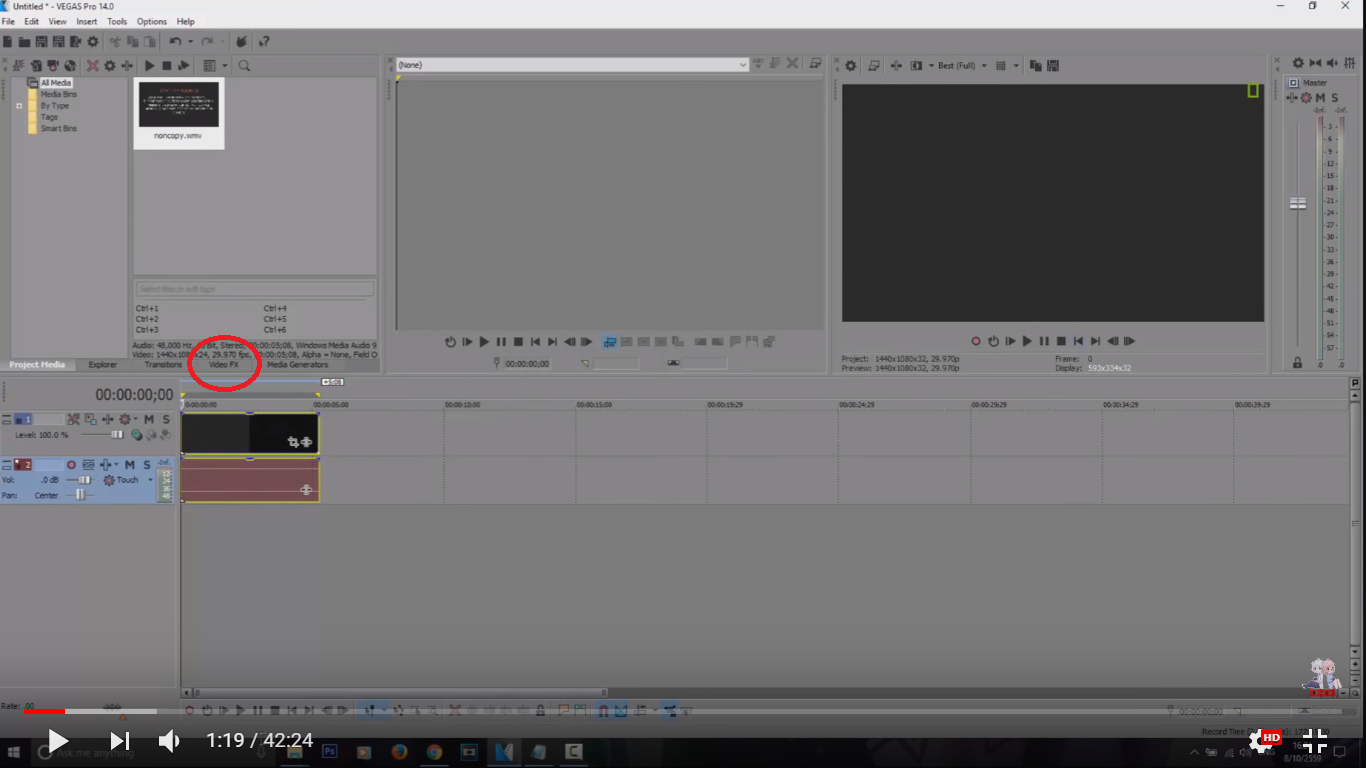Click Get Media from the Web globe icon
Image resolution: width=1366 pixels, height=768 pixels.
click(70, 66)
